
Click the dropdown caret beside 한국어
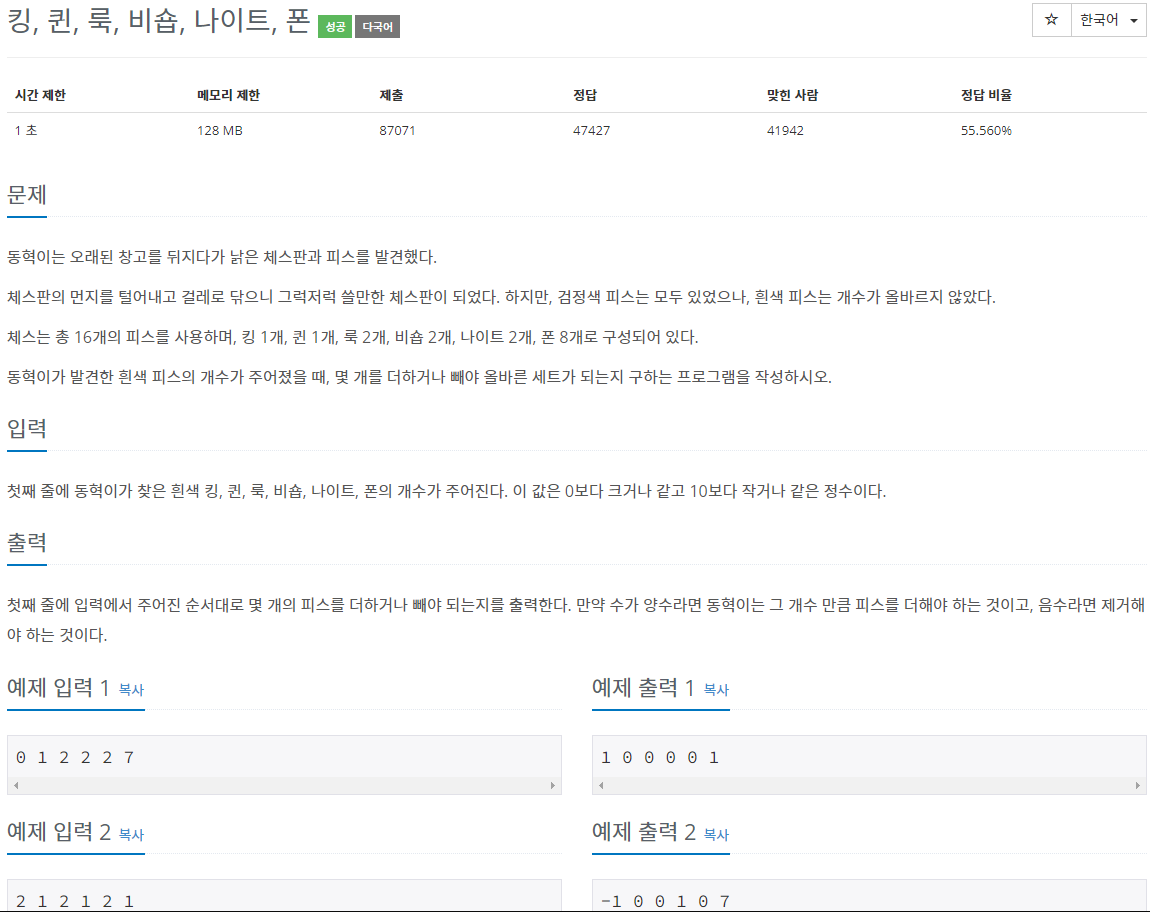pos(1133,21)
